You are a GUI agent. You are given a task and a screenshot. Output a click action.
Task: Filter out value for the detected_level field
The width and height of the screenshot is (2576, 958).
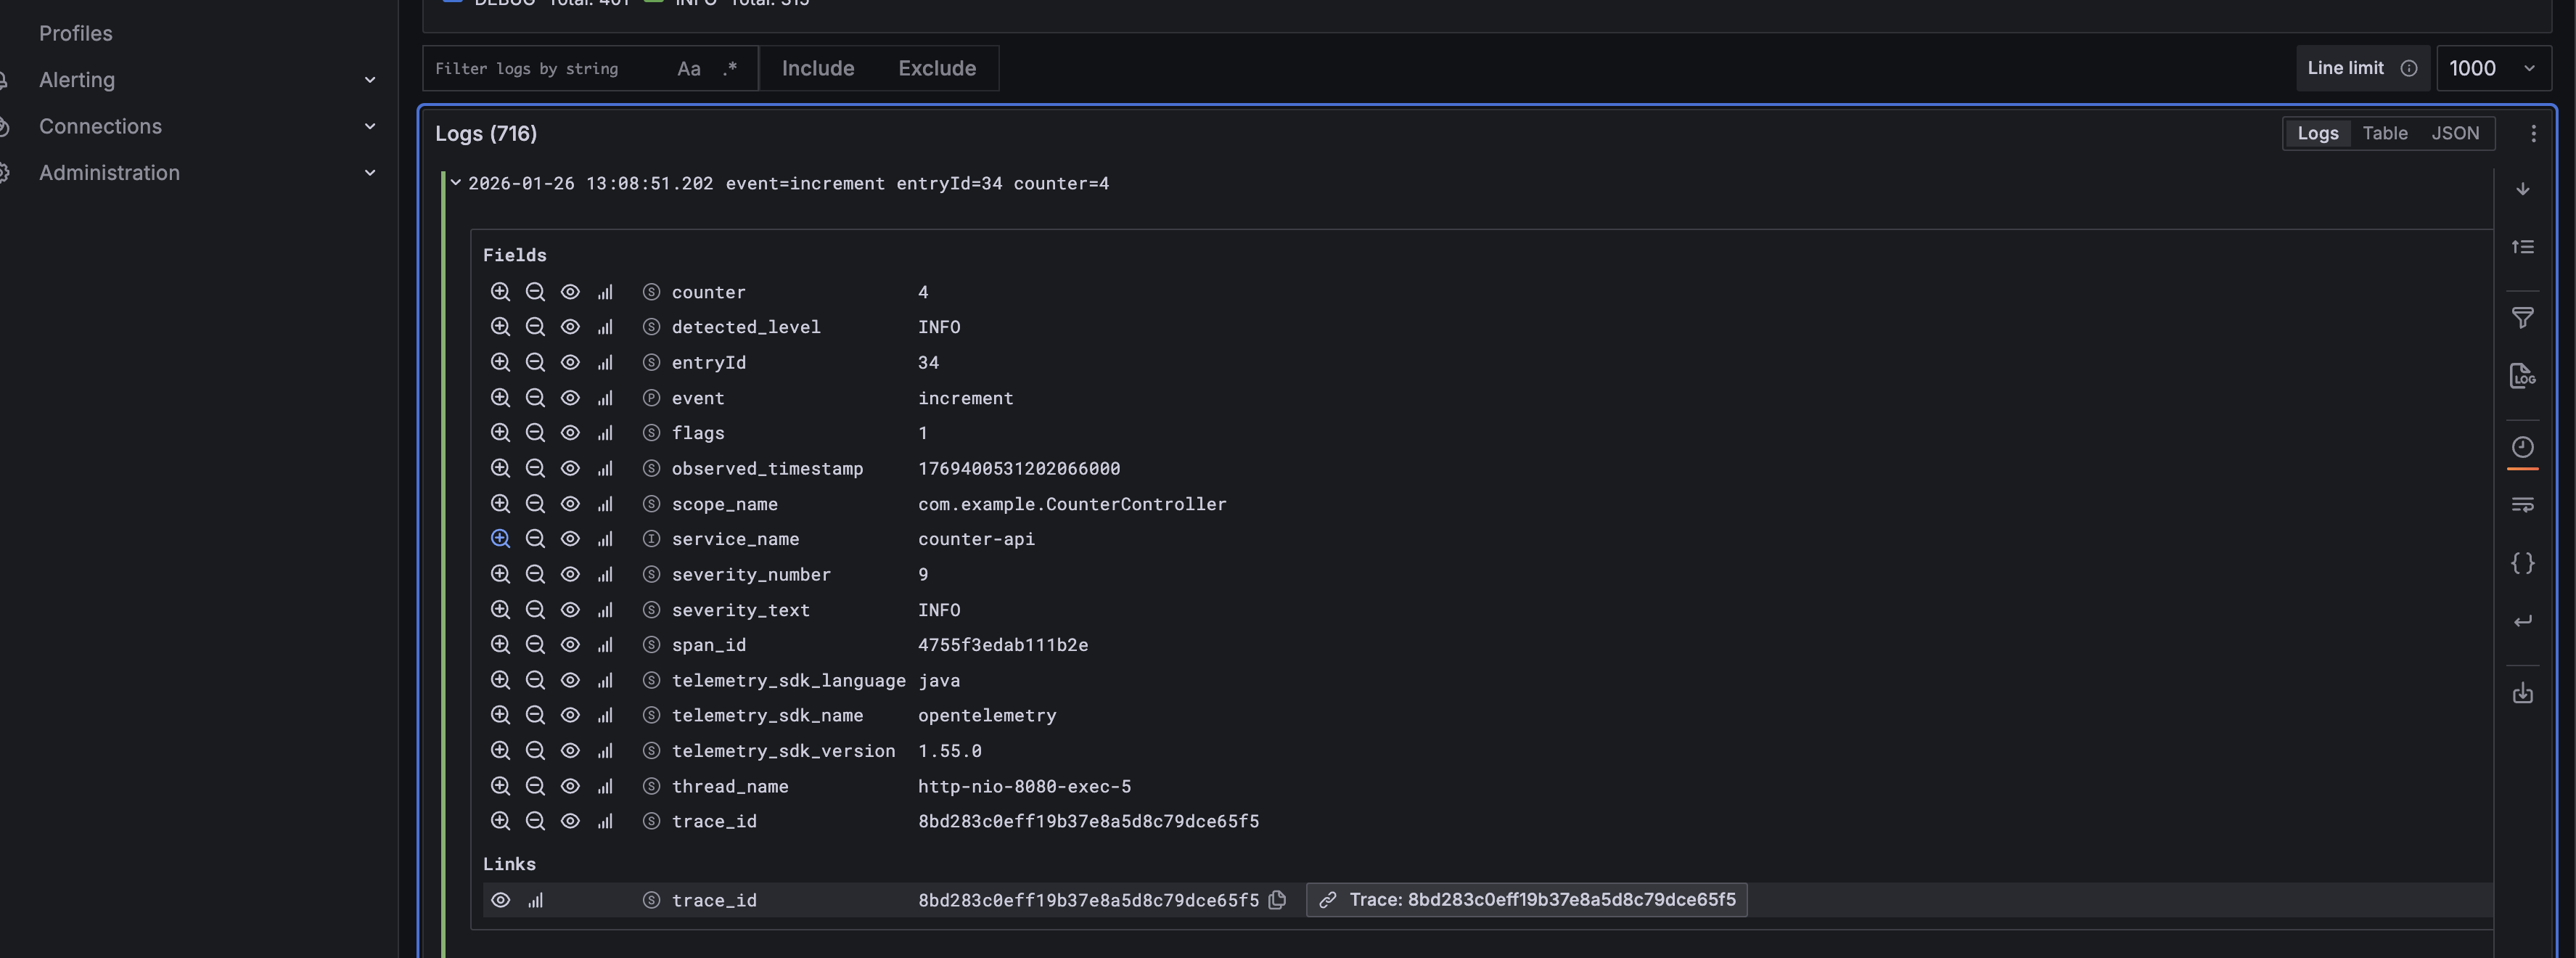(x=535, y=327)
